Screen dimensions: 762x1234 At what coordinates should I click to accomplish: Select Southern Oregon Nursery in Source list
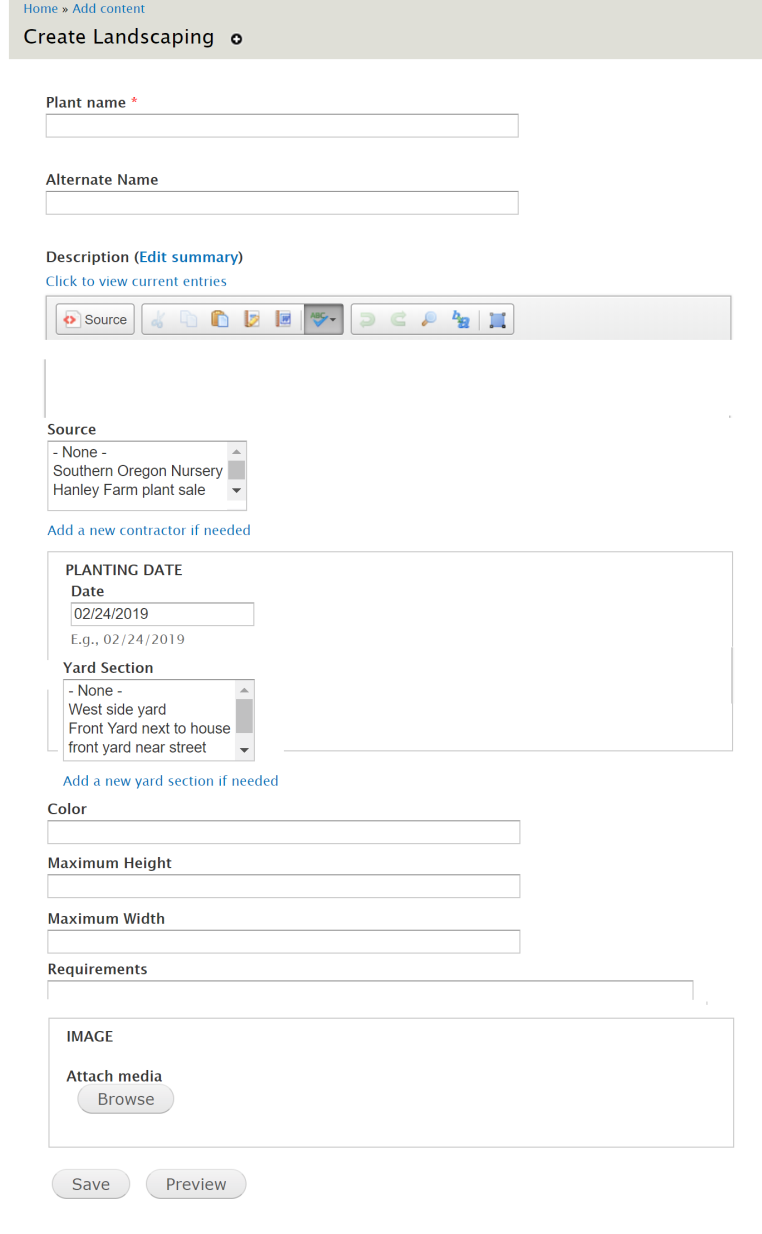click(x=138, y=471)
